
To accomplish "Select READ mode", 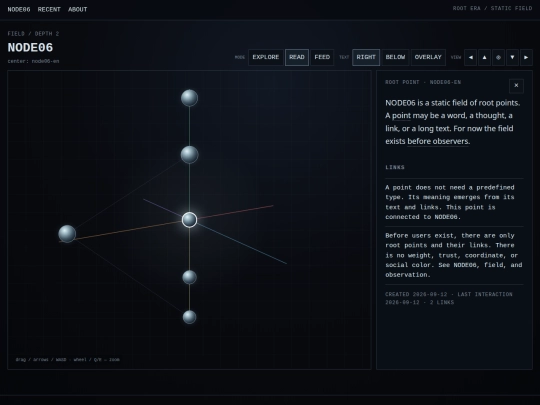I will (297, 58).
